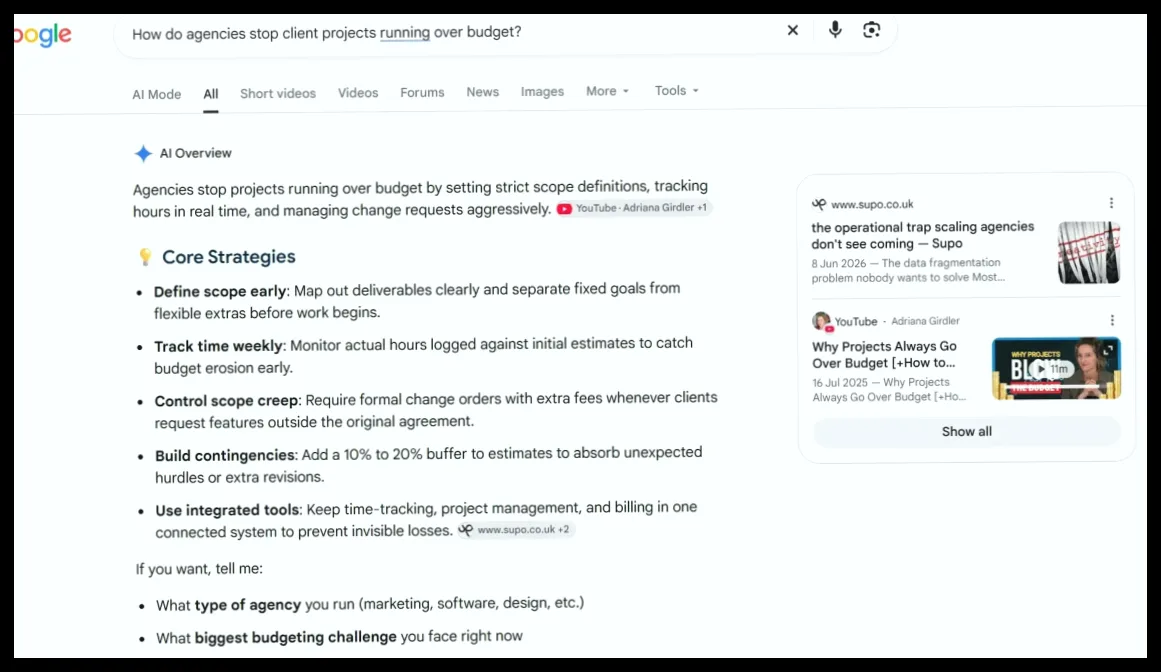Click the www.supo.co.uk +2 source chip

pos(515,530)
